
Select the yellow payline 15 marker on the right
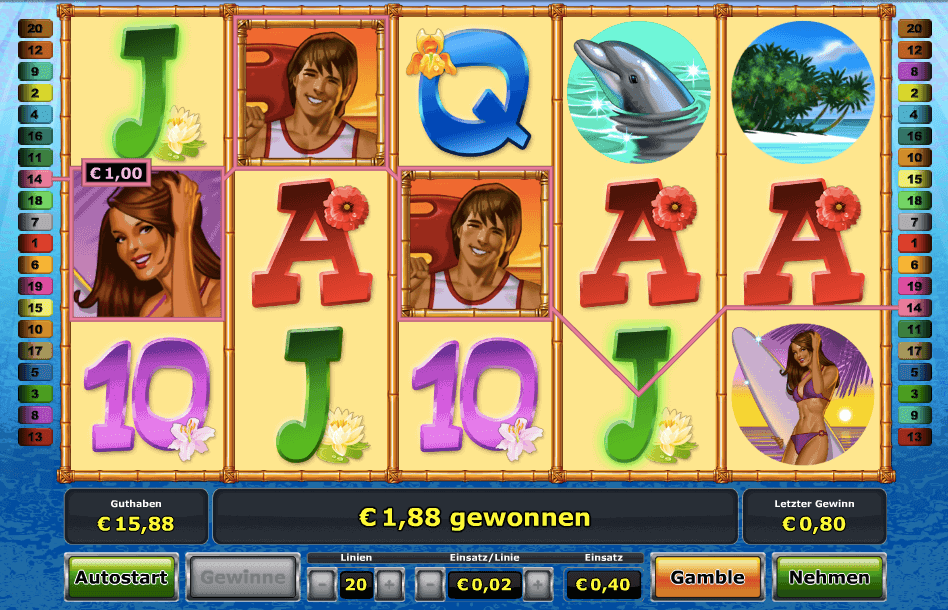(x=914, y=179)
